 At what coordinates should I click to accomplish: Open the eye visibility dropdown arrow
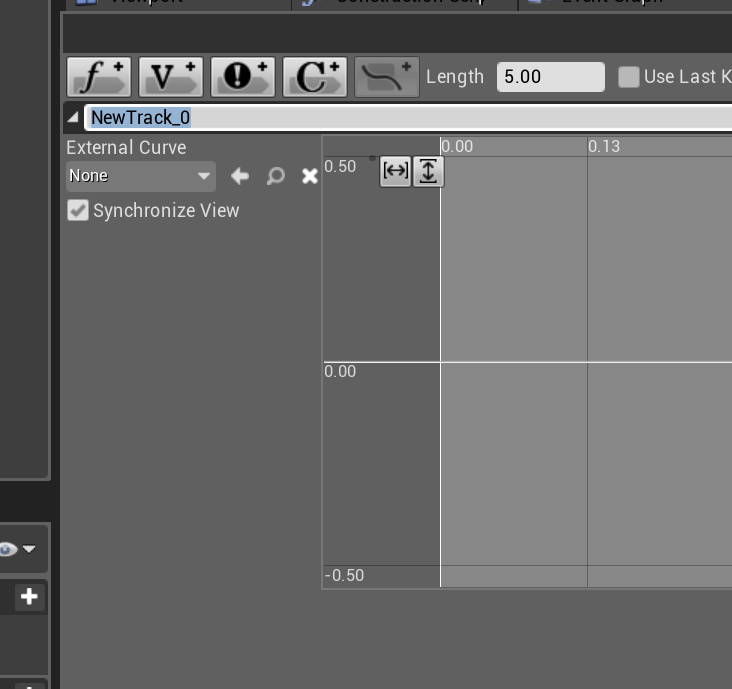tap(29, 549)
